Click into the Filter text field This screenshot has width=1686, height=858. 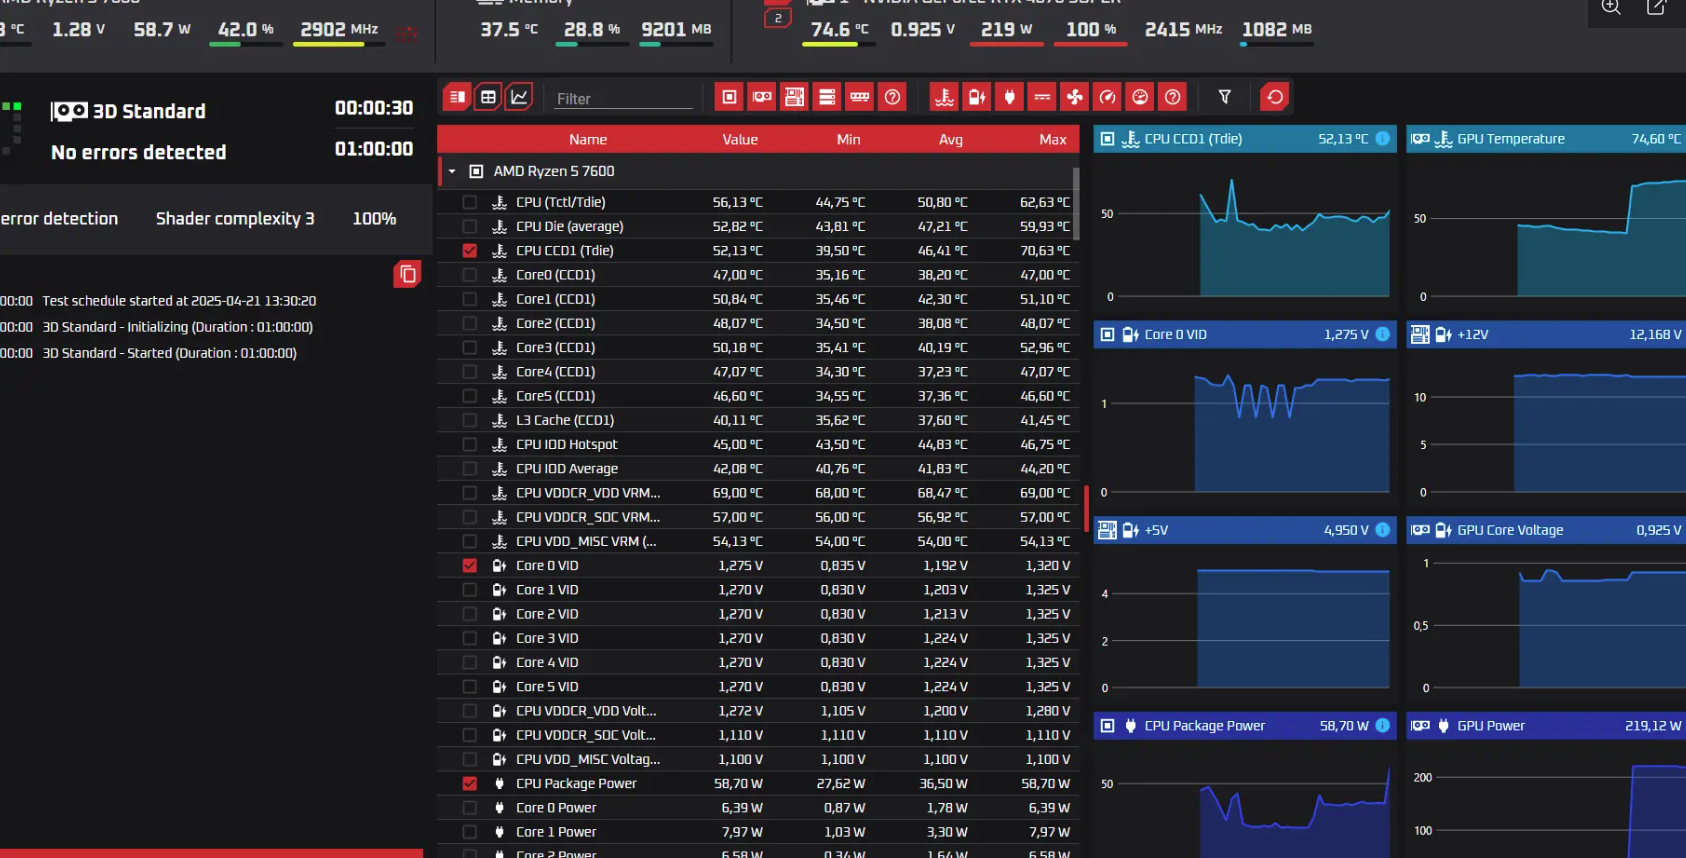click(x=622, y=99)
